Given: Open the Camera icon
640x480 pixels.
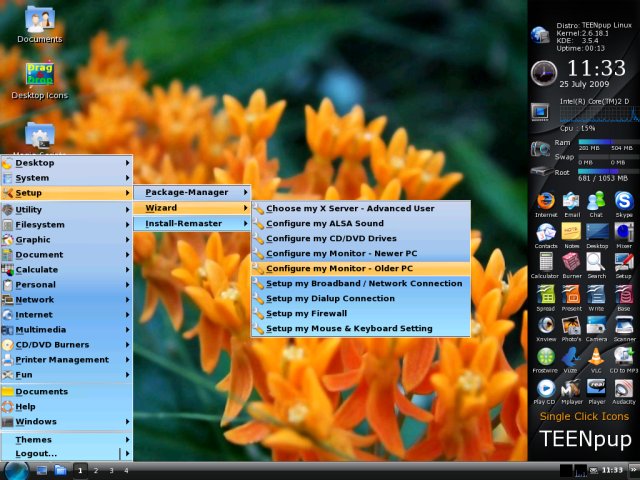Looking at the screenshot, I should click(x=596, y=325).
